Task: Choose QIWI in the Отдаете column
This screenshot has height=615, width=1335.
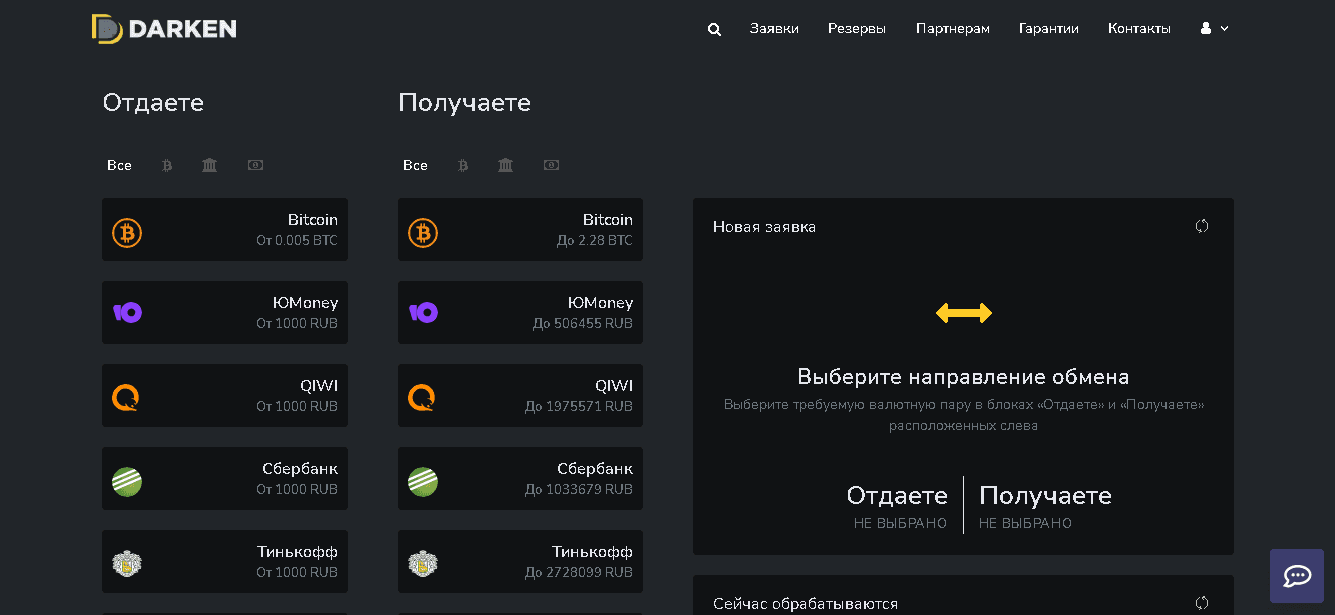Action: tap(224, 395)
